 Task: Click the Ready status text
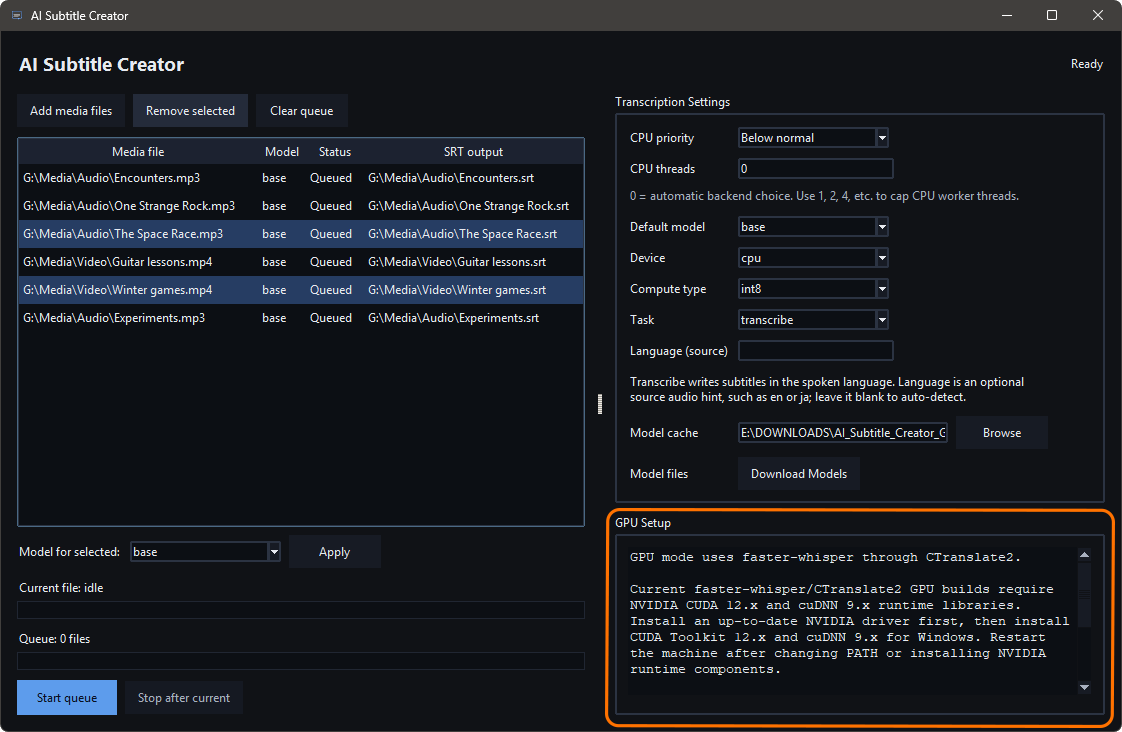1086,64
